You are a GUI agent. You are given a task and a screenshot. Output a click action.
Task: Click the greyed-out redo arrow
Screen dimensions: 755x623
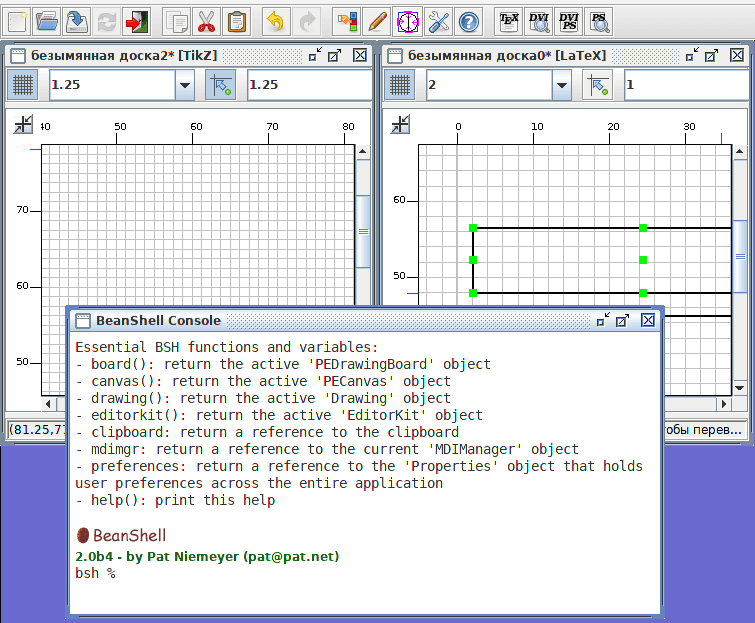(x=306, y=22)
